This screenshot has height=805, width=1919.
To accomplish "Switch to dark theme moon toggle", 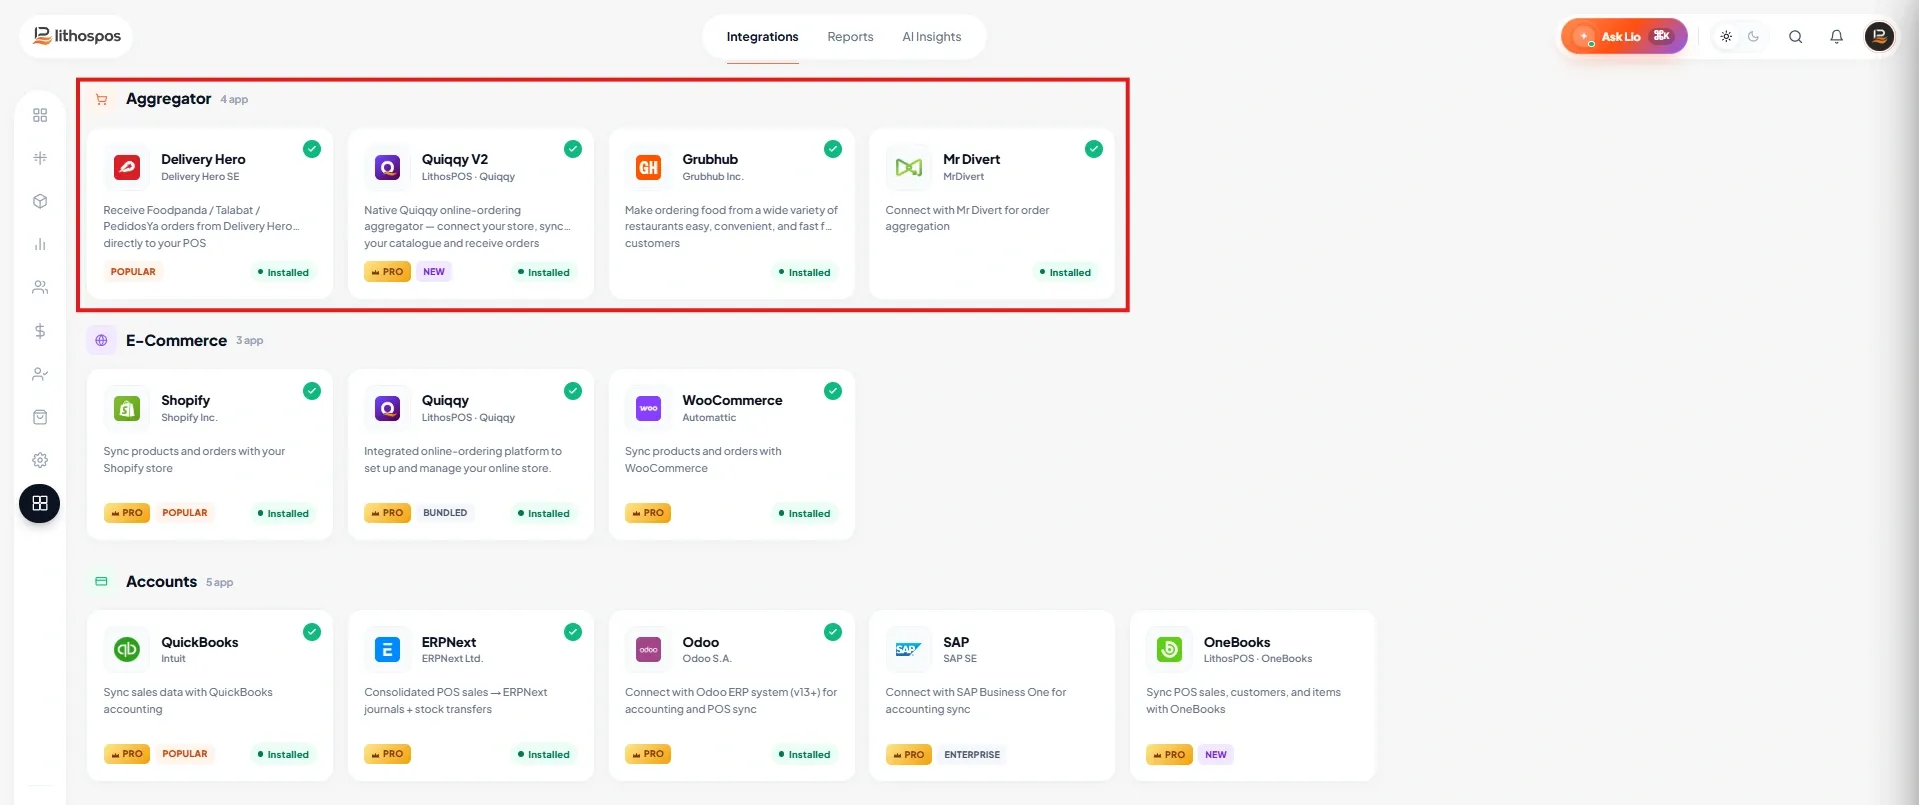I will pos(1753,36).
